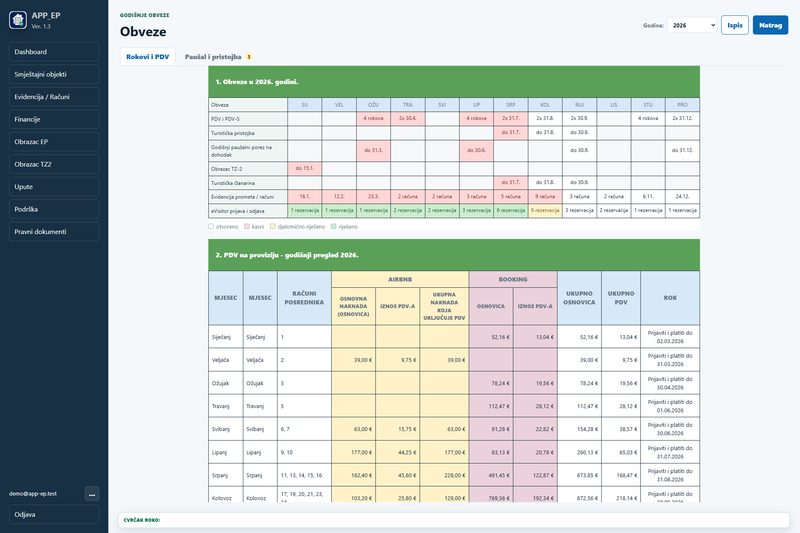Open the Dashboard sidebar item
This screenshot has height=533, width=800.
tap(54, 52)
